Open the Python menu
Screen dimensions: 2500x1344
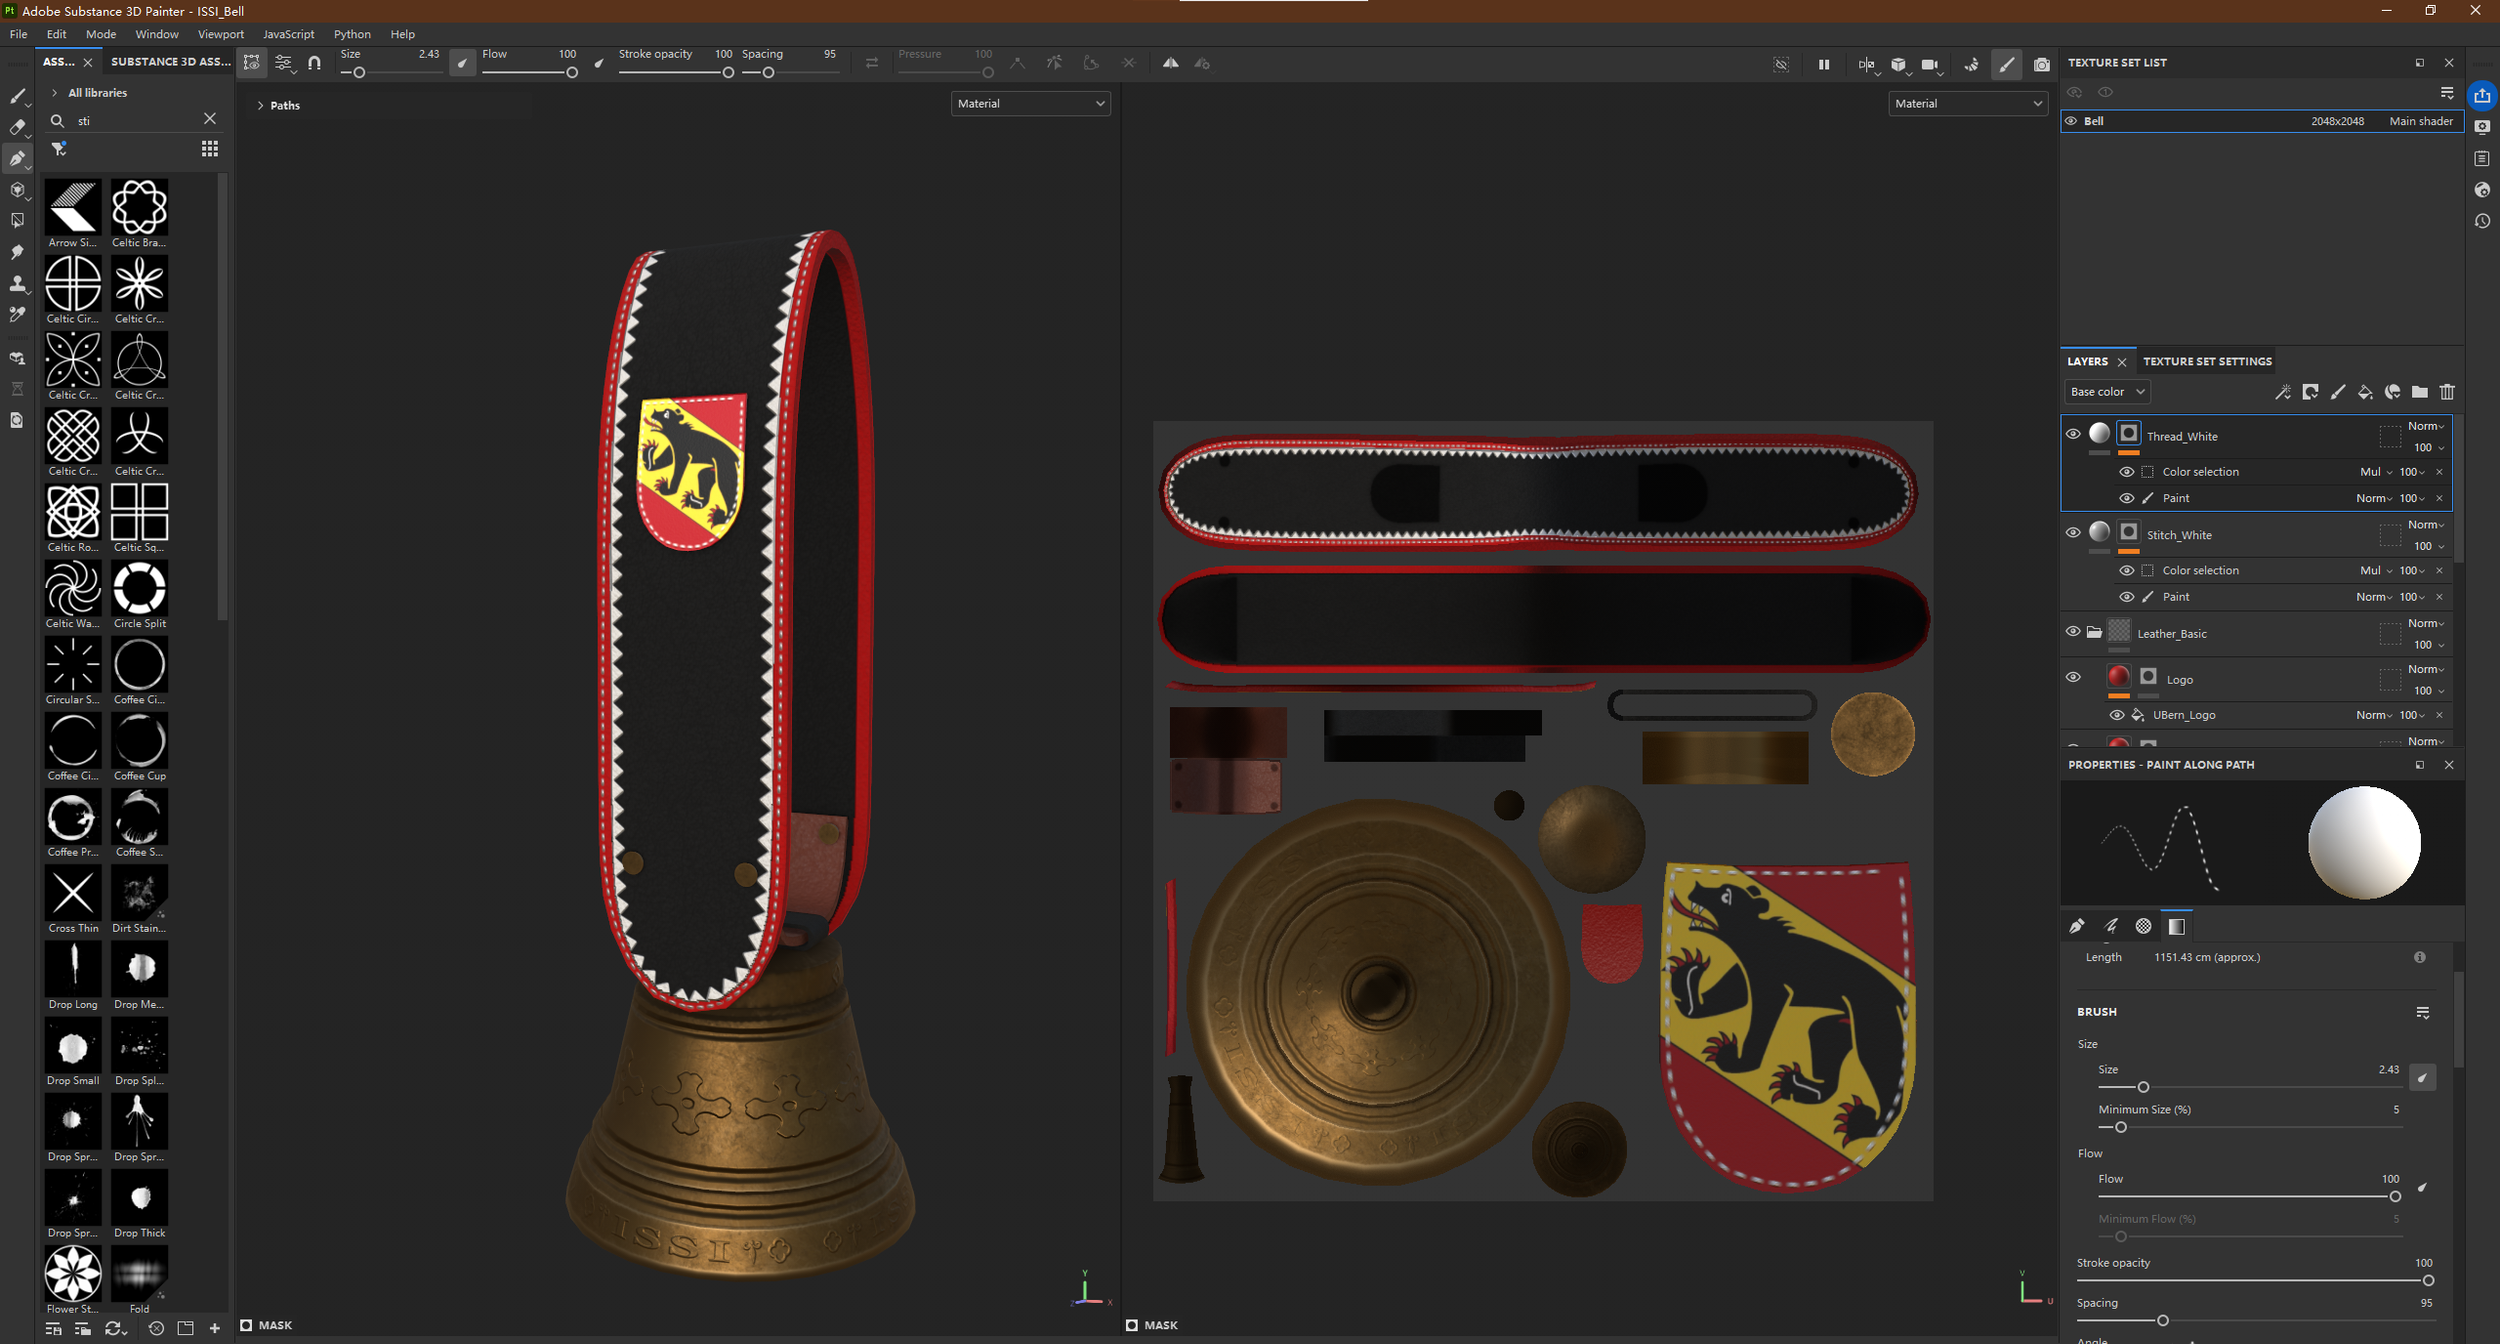[352, 34]
